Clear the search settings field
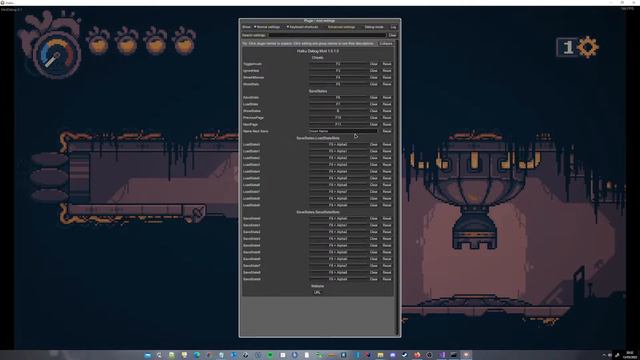The height and width of the screenshot is (360, 640). [x=392, y=35]
